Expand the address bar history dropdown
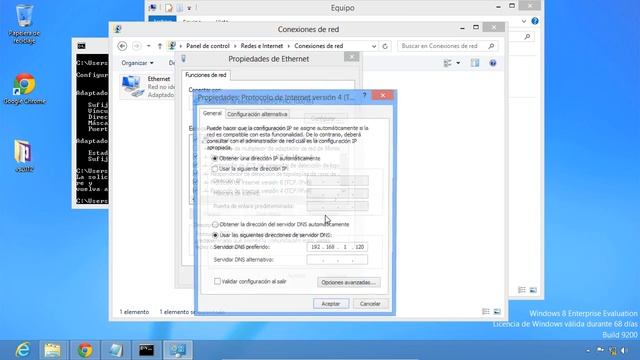This screenshot has height=360, width=640. click(x=374, y=46)
